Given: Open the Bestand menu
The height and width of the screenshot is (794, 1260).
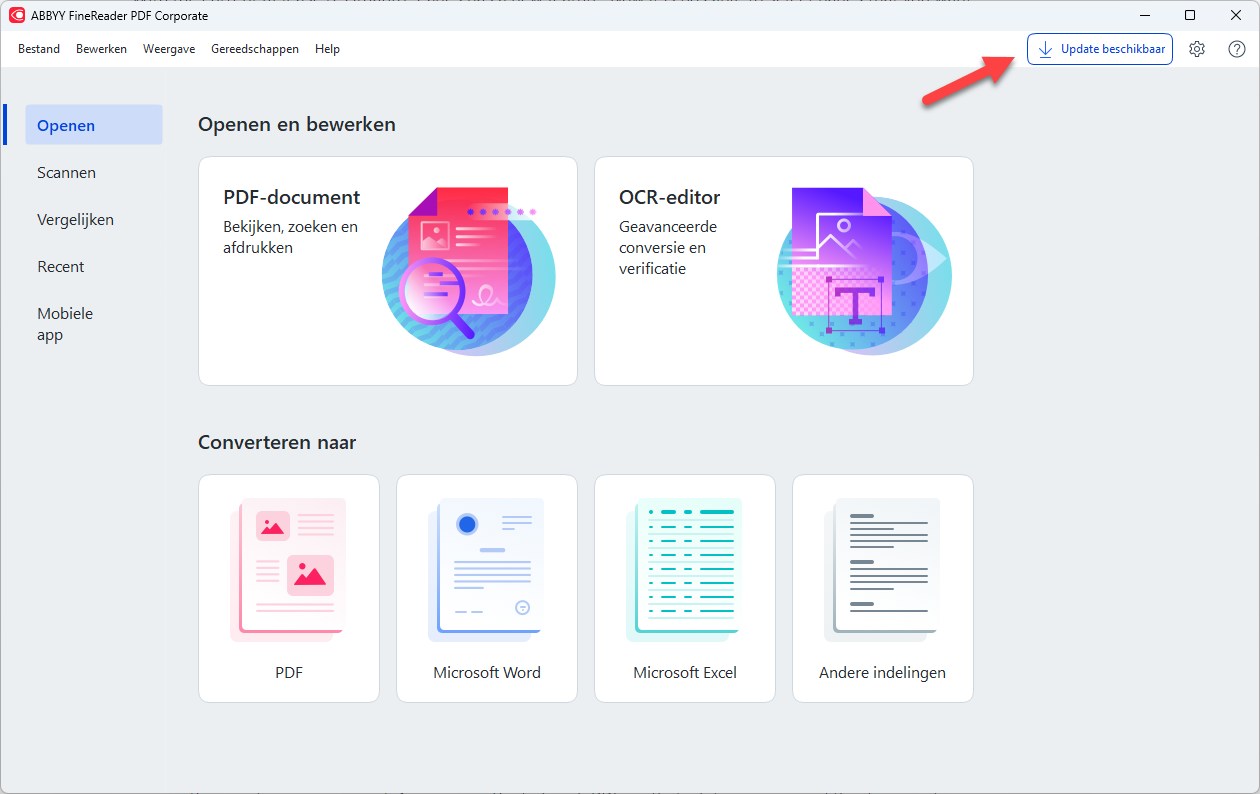Looking at the screenshot, I should point(39,49).
